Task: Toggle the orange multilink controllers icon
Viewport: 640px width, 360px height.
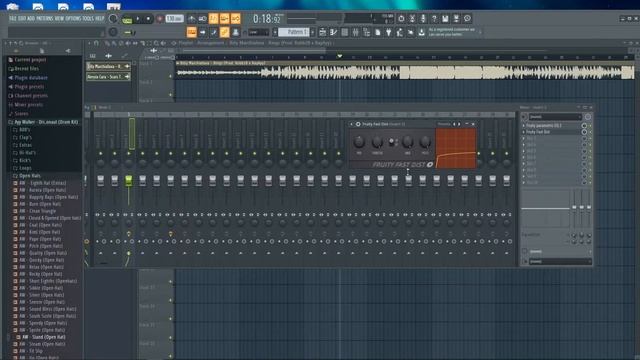Action: pos(224,32)
